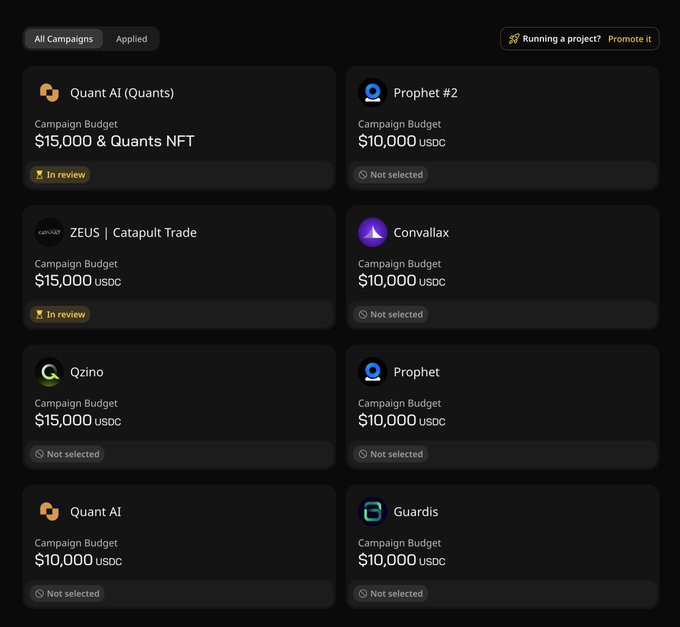The image size is (680, 627).
Task: Click the Convallax purple logo icon
Action: [x=373, y=232]
